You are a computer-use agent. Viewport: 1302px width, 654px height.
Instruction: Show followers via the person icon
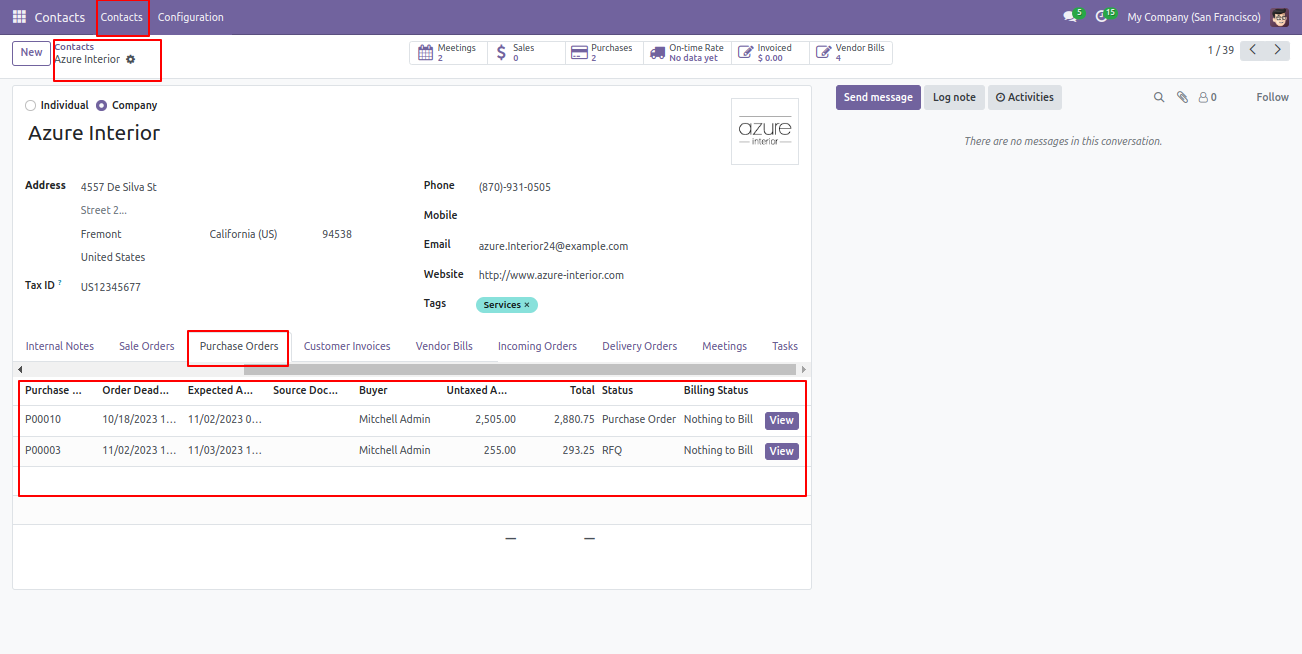coord(1207,97)
